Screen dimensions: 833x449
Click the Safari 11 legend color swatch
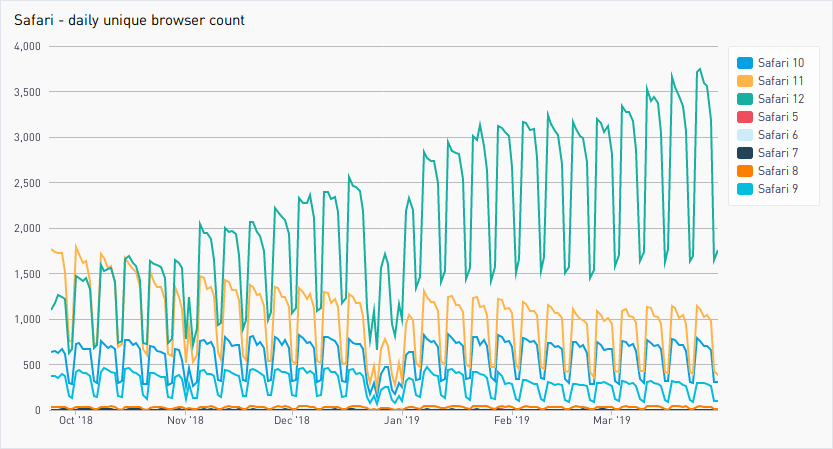(x=745, y=81)
